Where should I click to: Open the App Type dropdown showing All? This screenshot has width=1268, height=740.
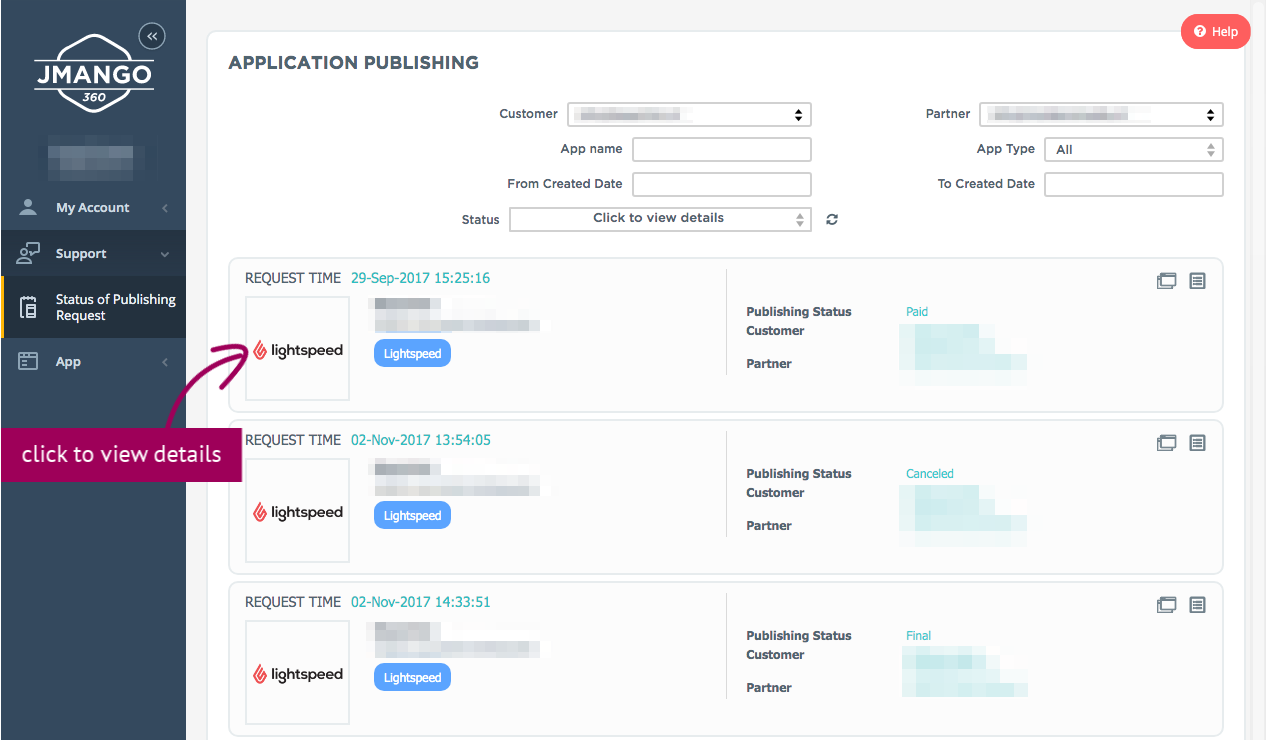click(x=1134, y=149)
